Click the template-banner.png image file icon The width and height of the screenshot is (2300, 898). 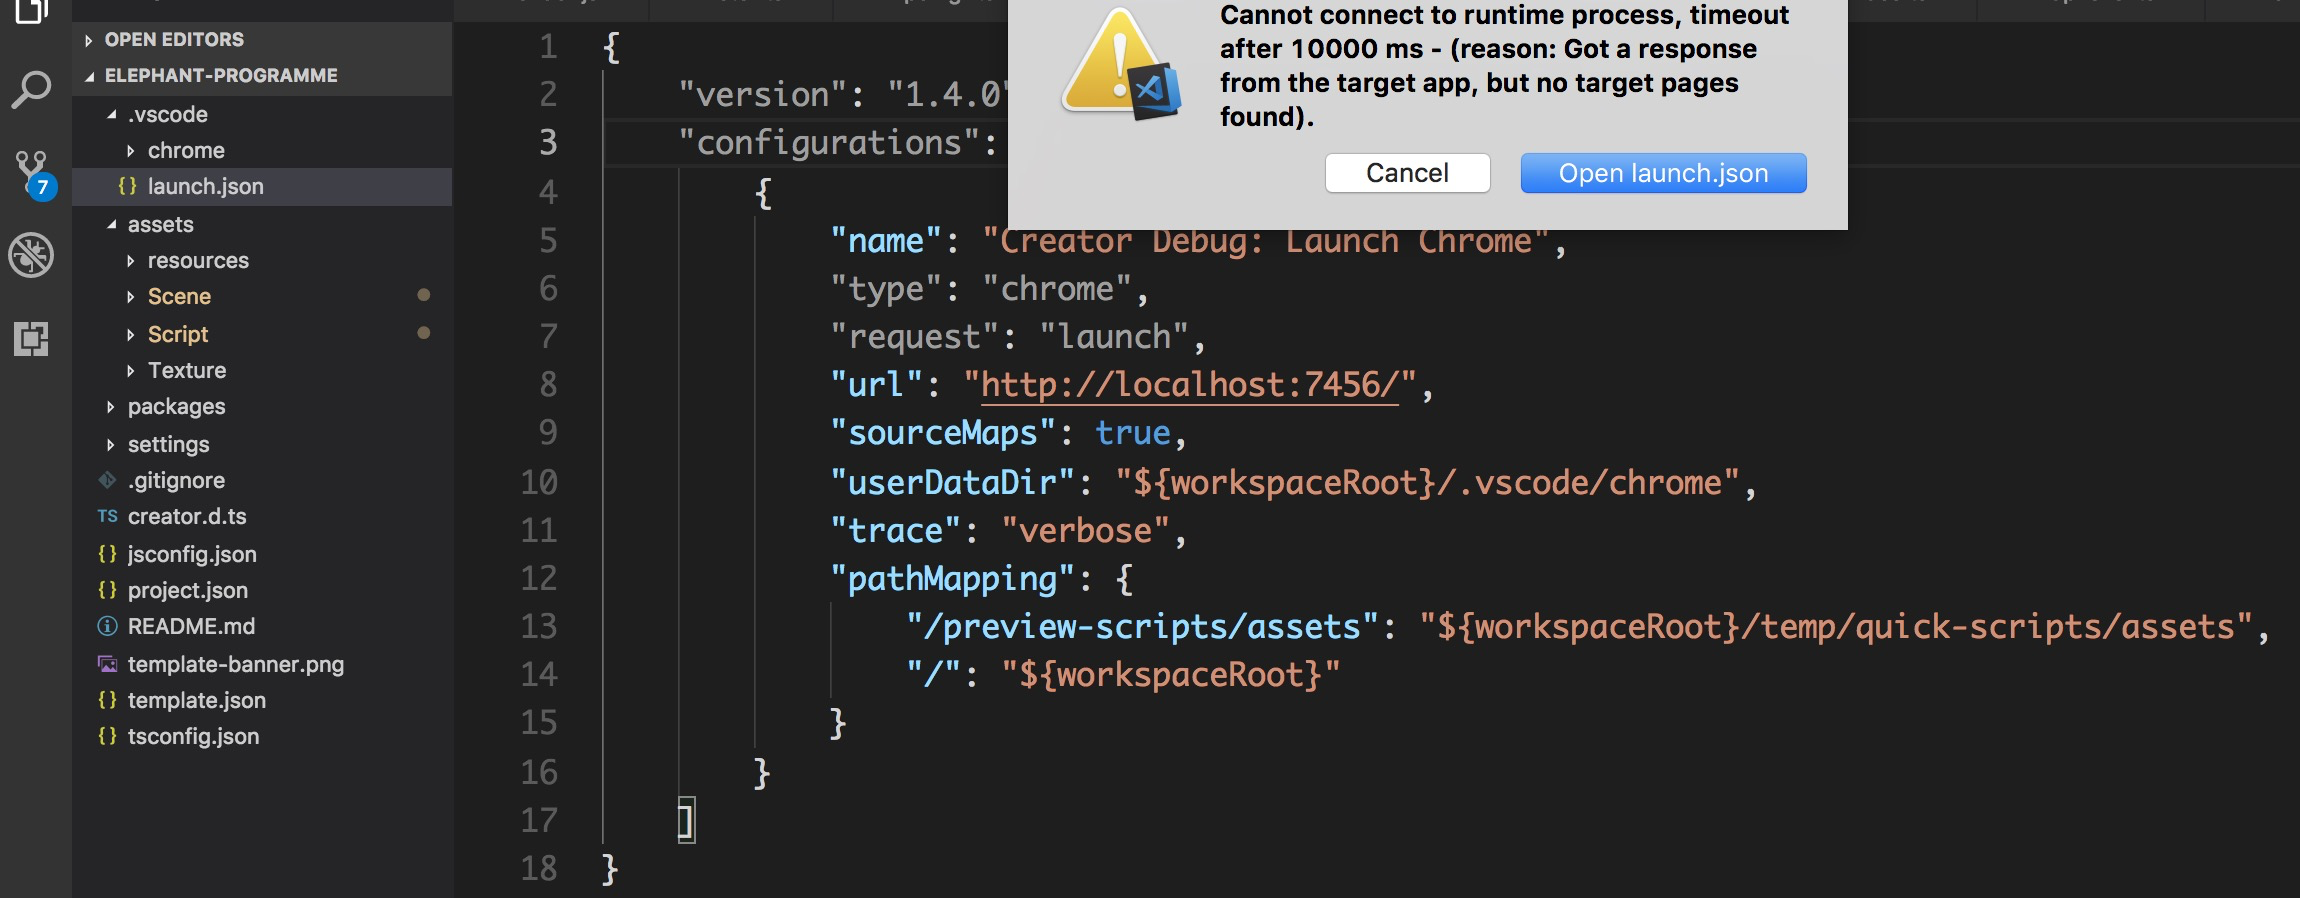coord(107,664)
